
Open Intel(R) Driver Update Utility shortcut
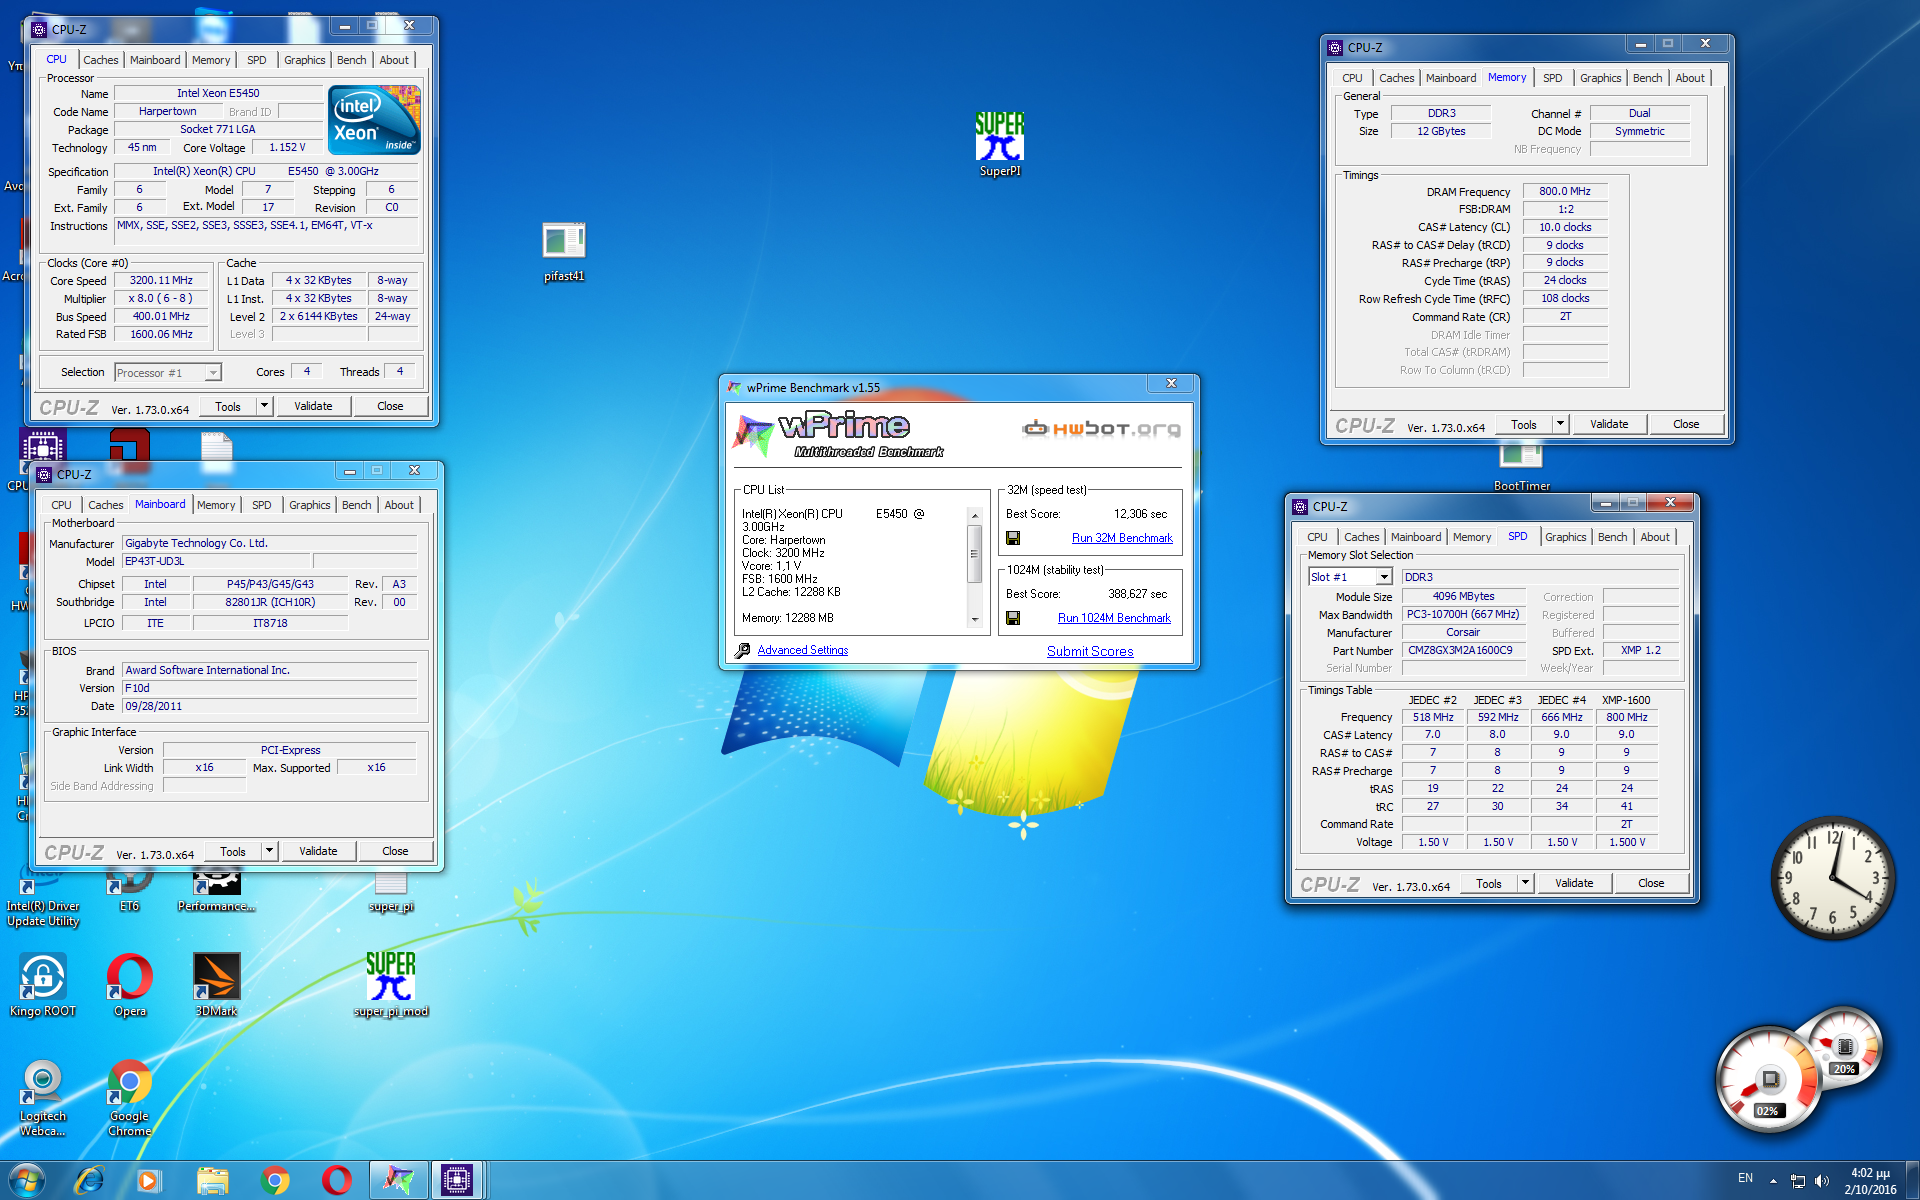(x=42, y=898)
